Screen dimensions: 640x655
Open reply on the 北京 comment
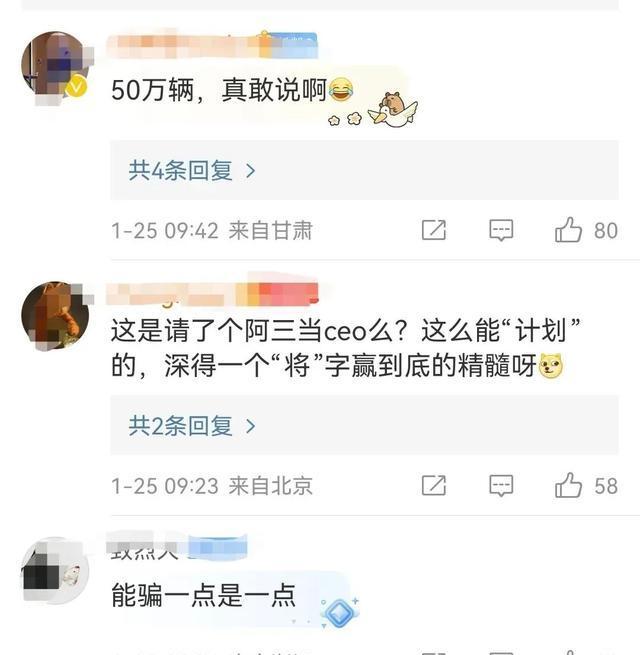501,485
